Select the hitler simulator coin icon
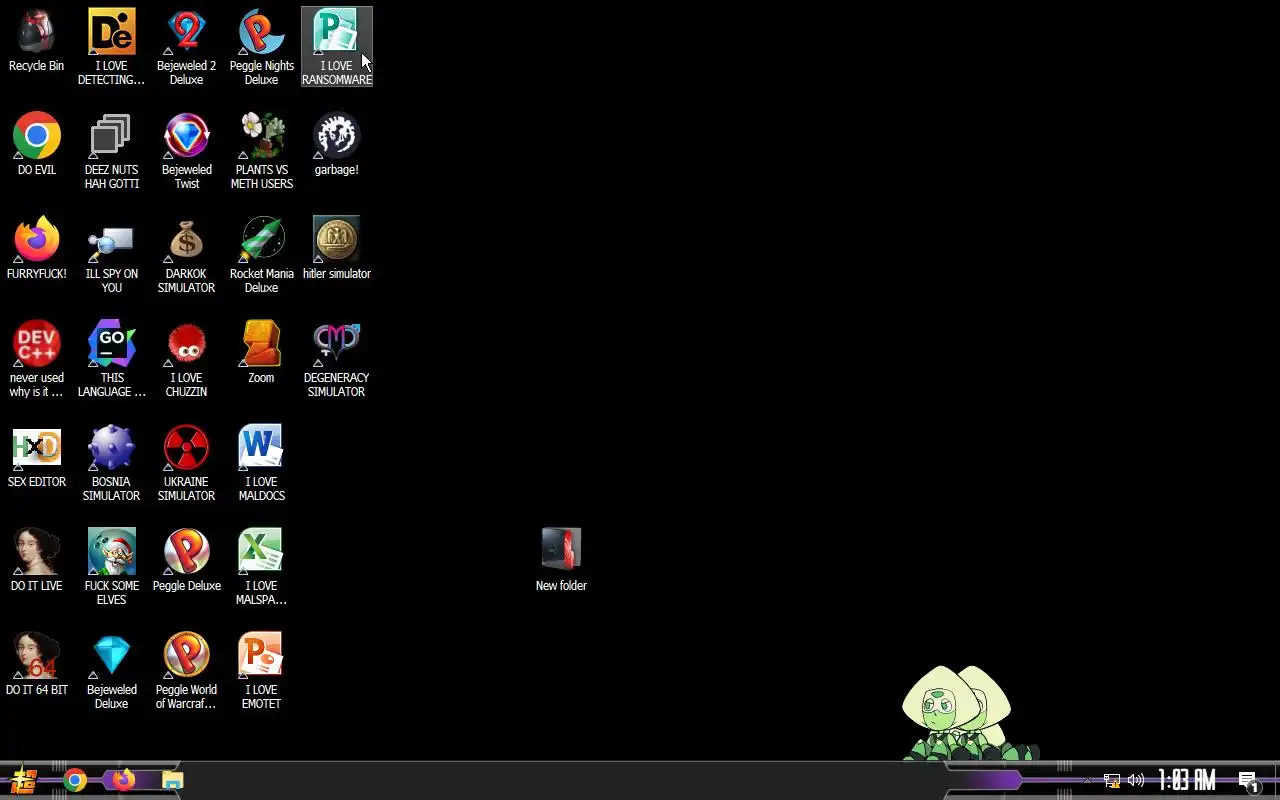The width and height of the screenshot is (1280, 800). coord(336,249)
